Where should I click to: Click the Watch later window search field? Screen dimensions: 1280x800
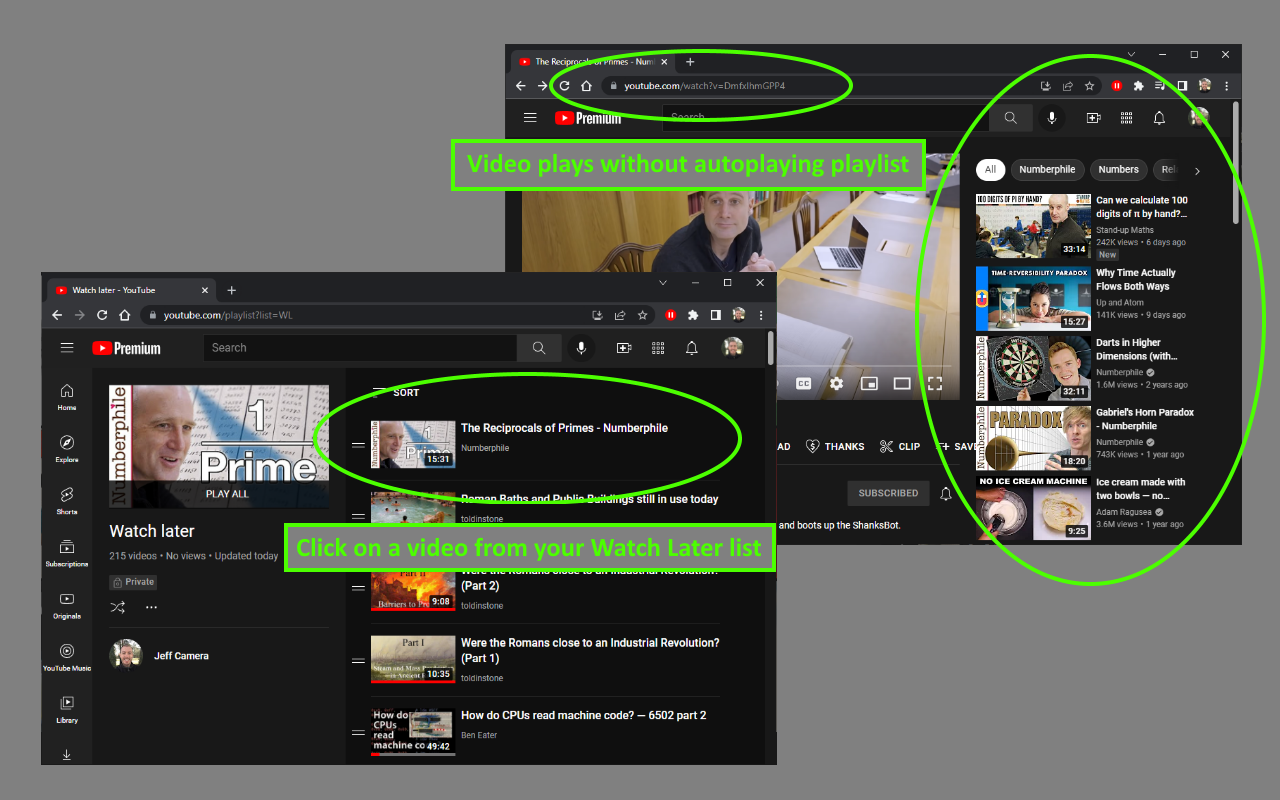(360, 348)
